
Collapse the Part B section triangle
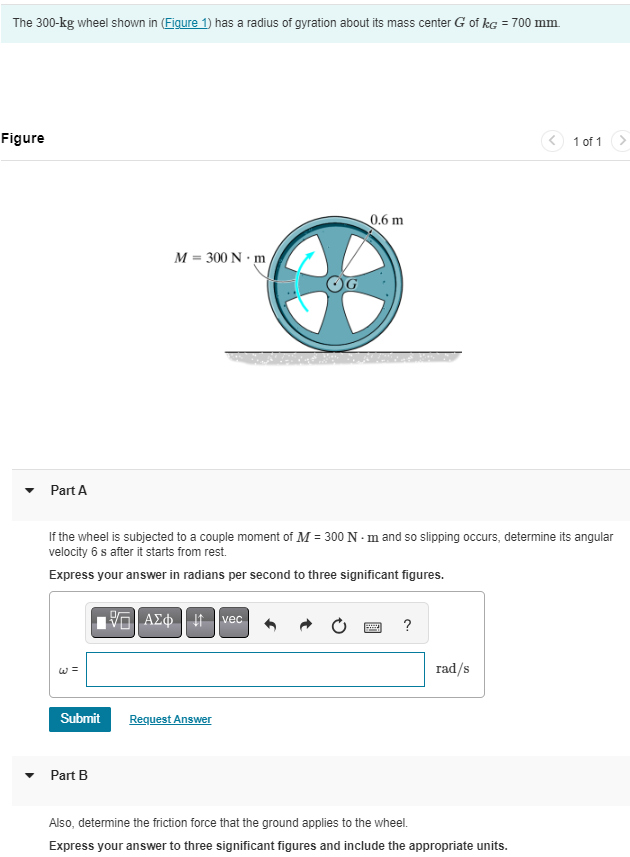28,775
